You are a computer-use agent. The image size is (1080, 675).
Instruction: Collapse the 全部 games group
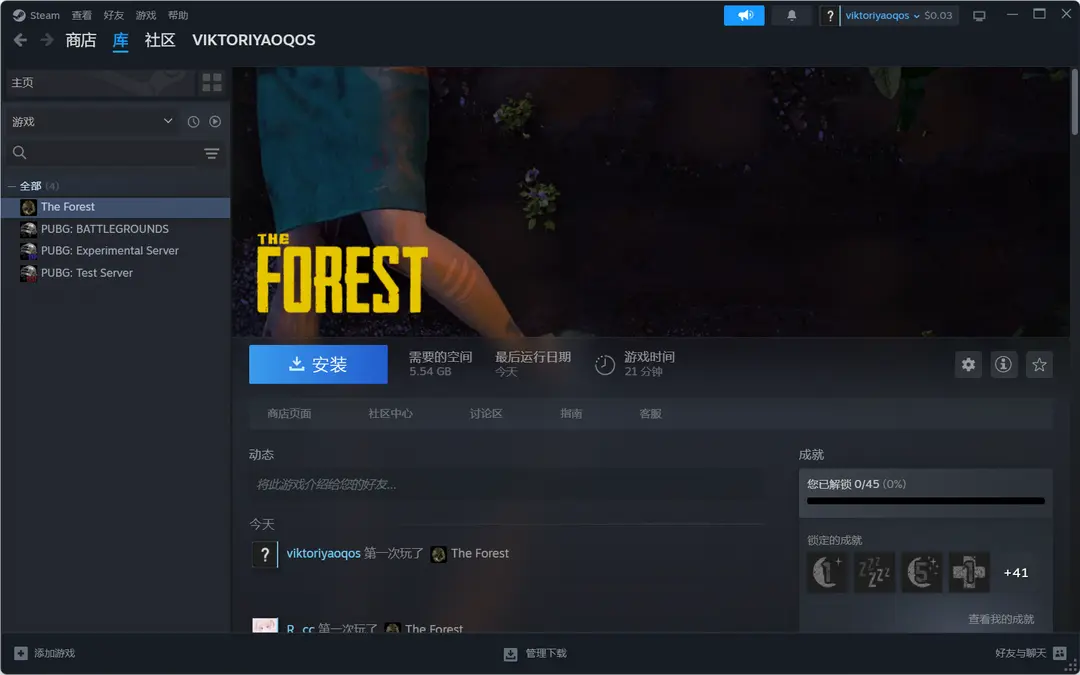tap(12, 186)
